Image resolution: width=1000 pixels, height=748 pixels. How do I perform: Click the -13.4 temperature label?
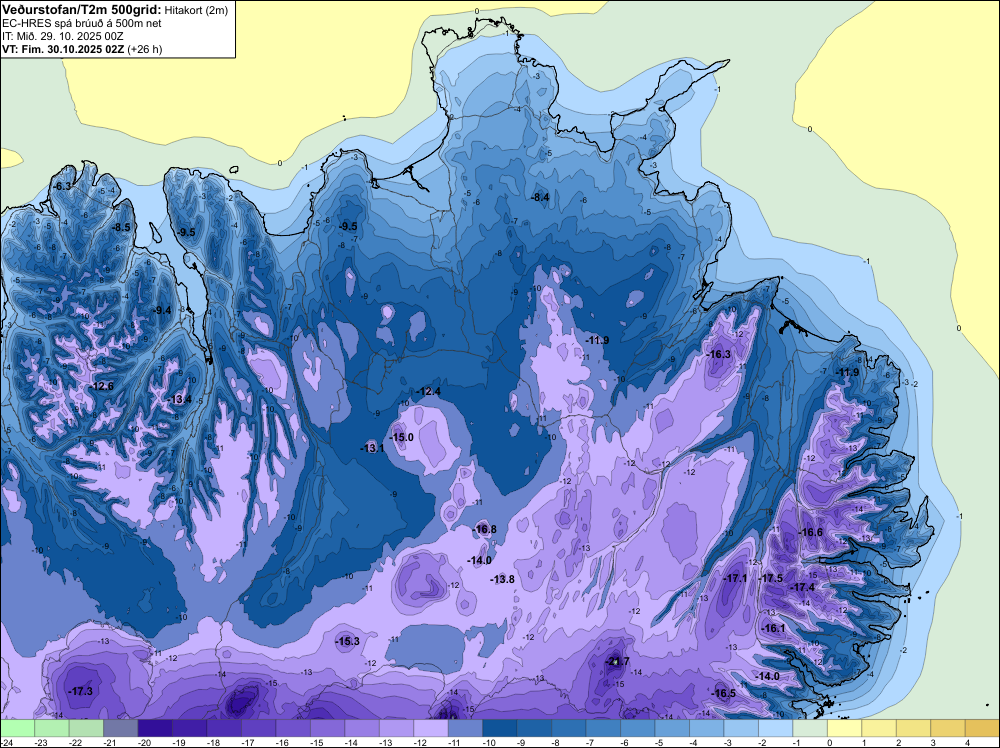179,400
